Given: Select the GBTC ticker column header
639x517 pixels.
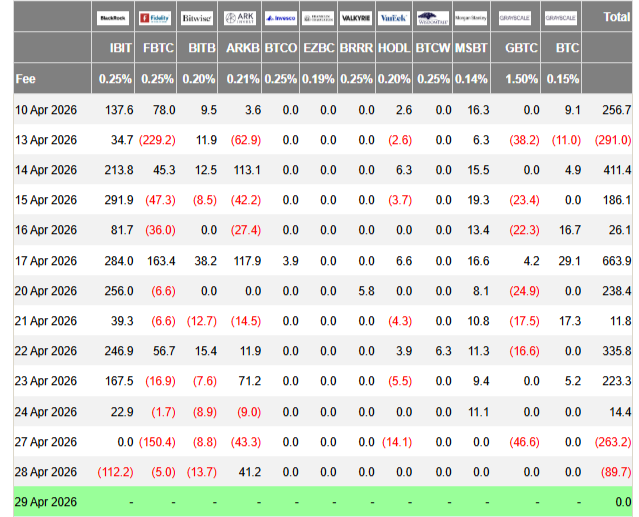Looking at the screenshot, I should point(521,48).
